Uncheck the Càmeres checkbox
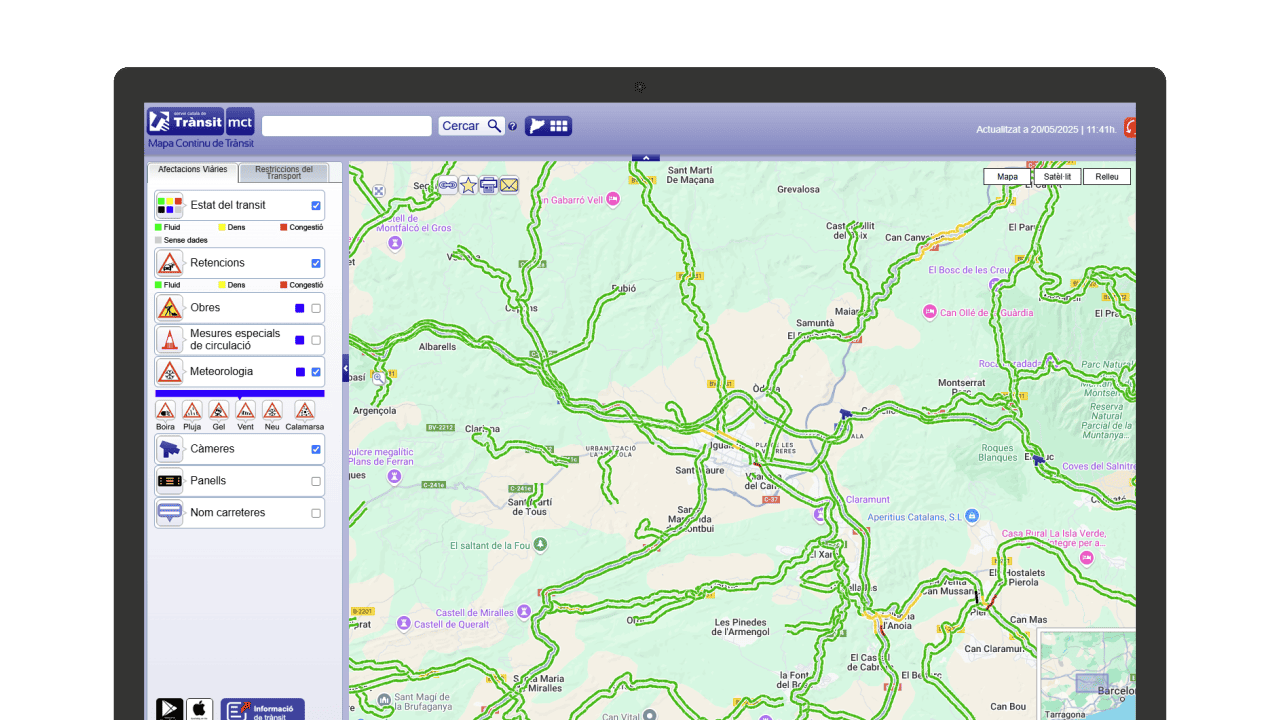The image size is (1280, 720). coord(316,449)
